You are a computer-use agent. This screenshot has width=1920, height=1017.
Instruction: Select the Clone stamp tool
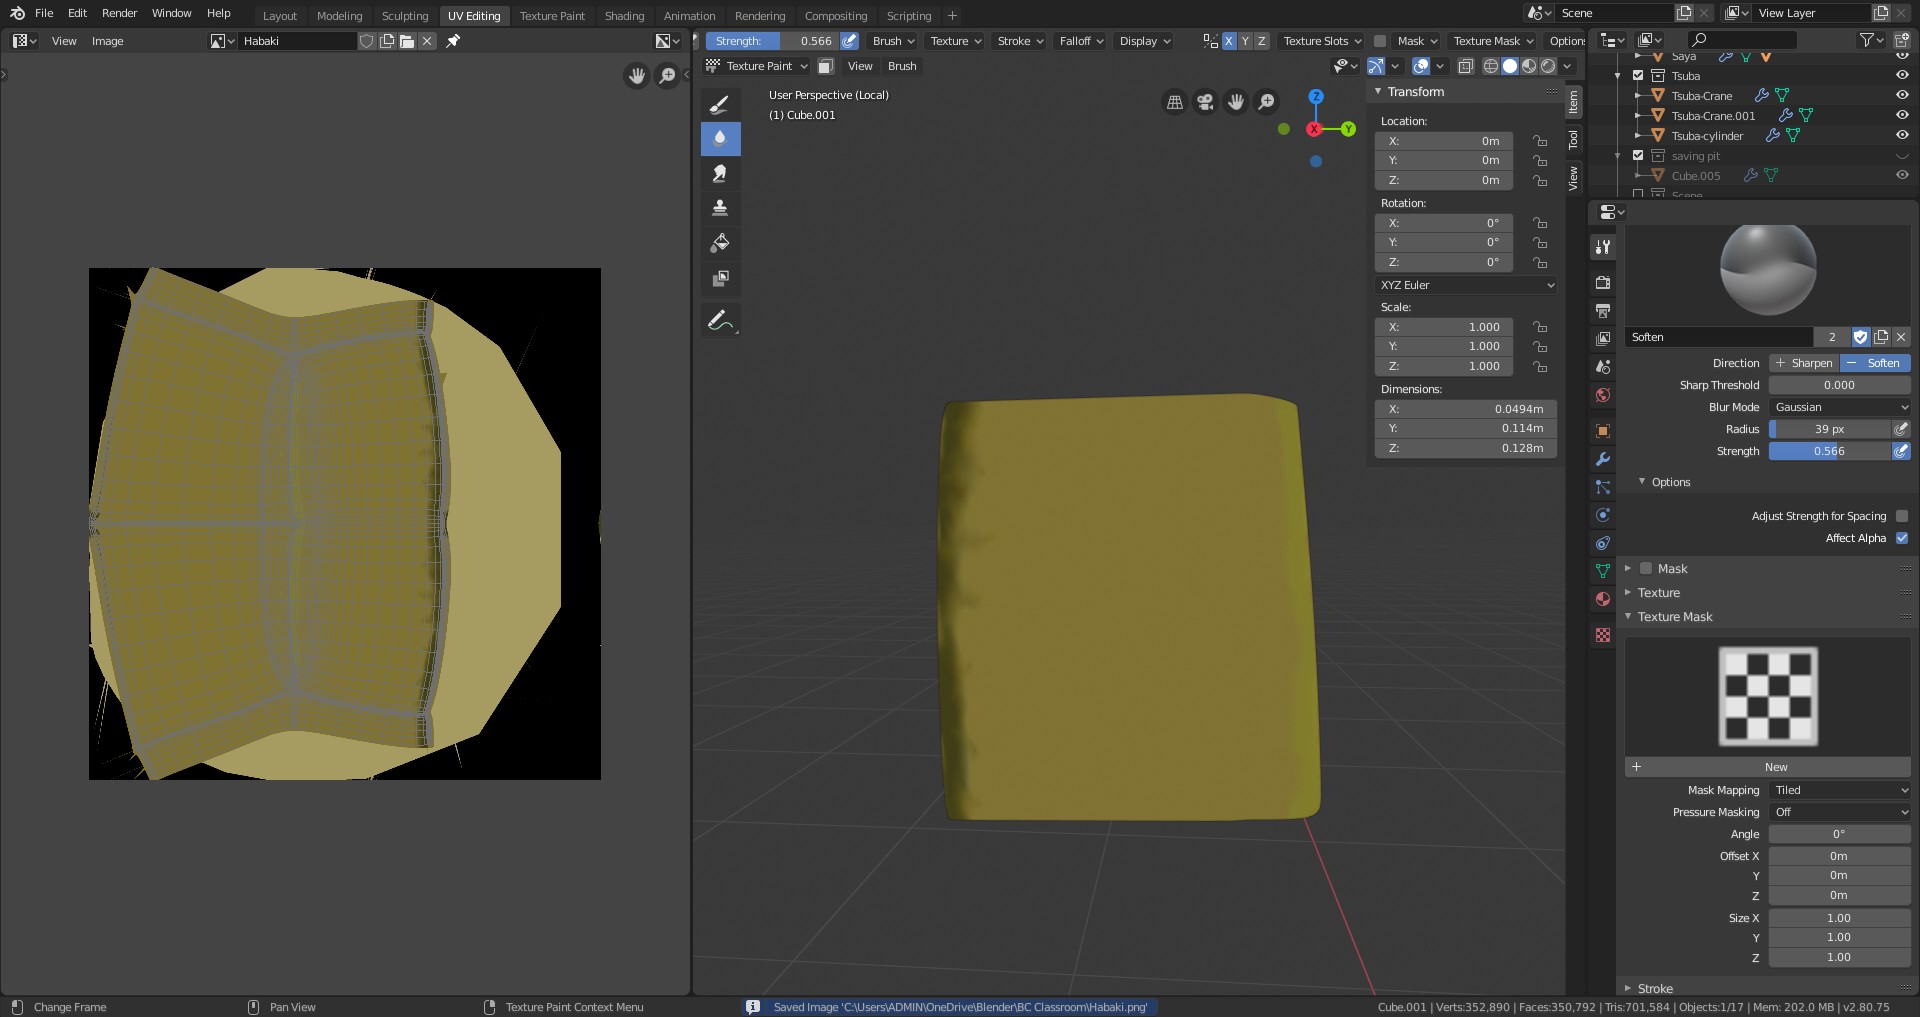(720, 208)
